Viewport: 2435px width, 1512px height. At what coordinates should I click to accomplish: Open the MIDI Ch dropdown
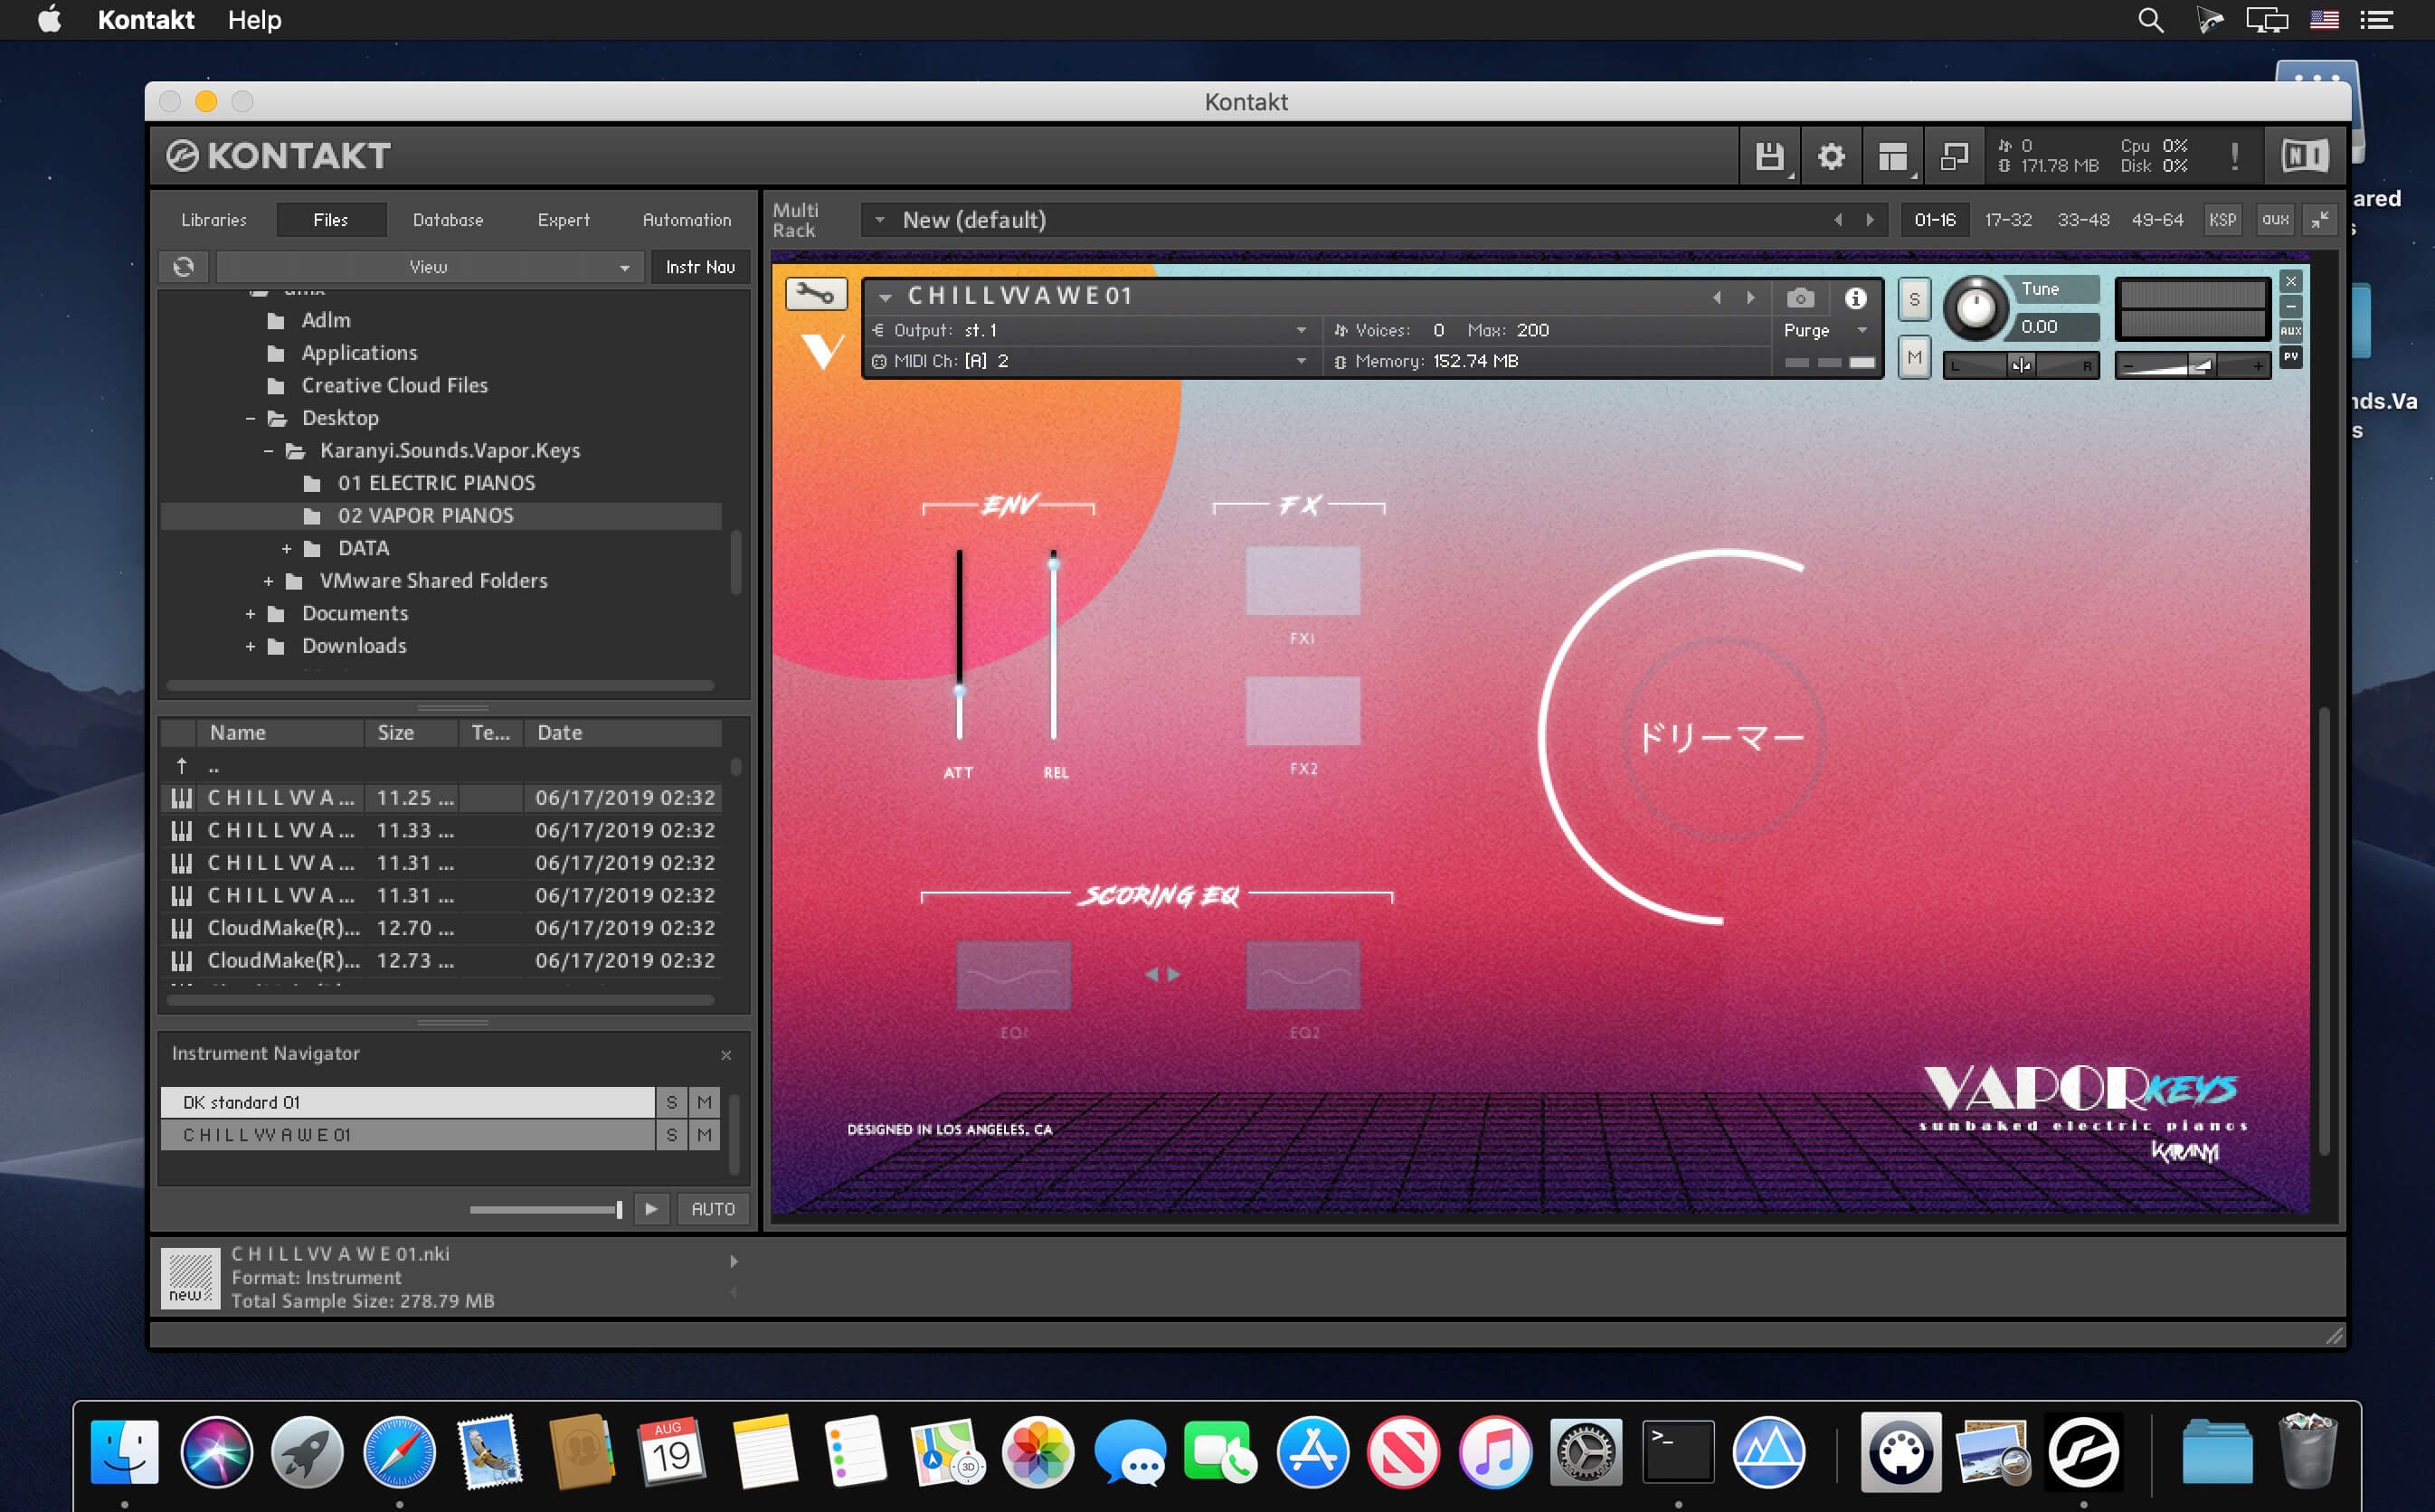point(1091,361)
